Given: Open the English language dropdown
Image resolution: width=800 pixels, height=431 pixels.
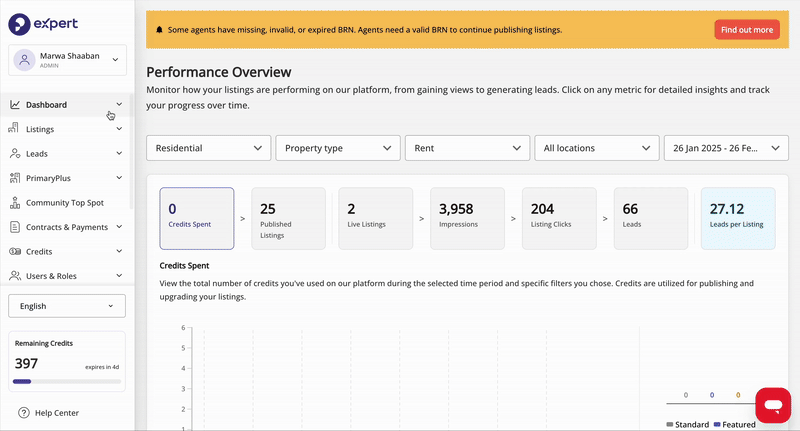Looking at the screenshot, I should tap(67, 306).
